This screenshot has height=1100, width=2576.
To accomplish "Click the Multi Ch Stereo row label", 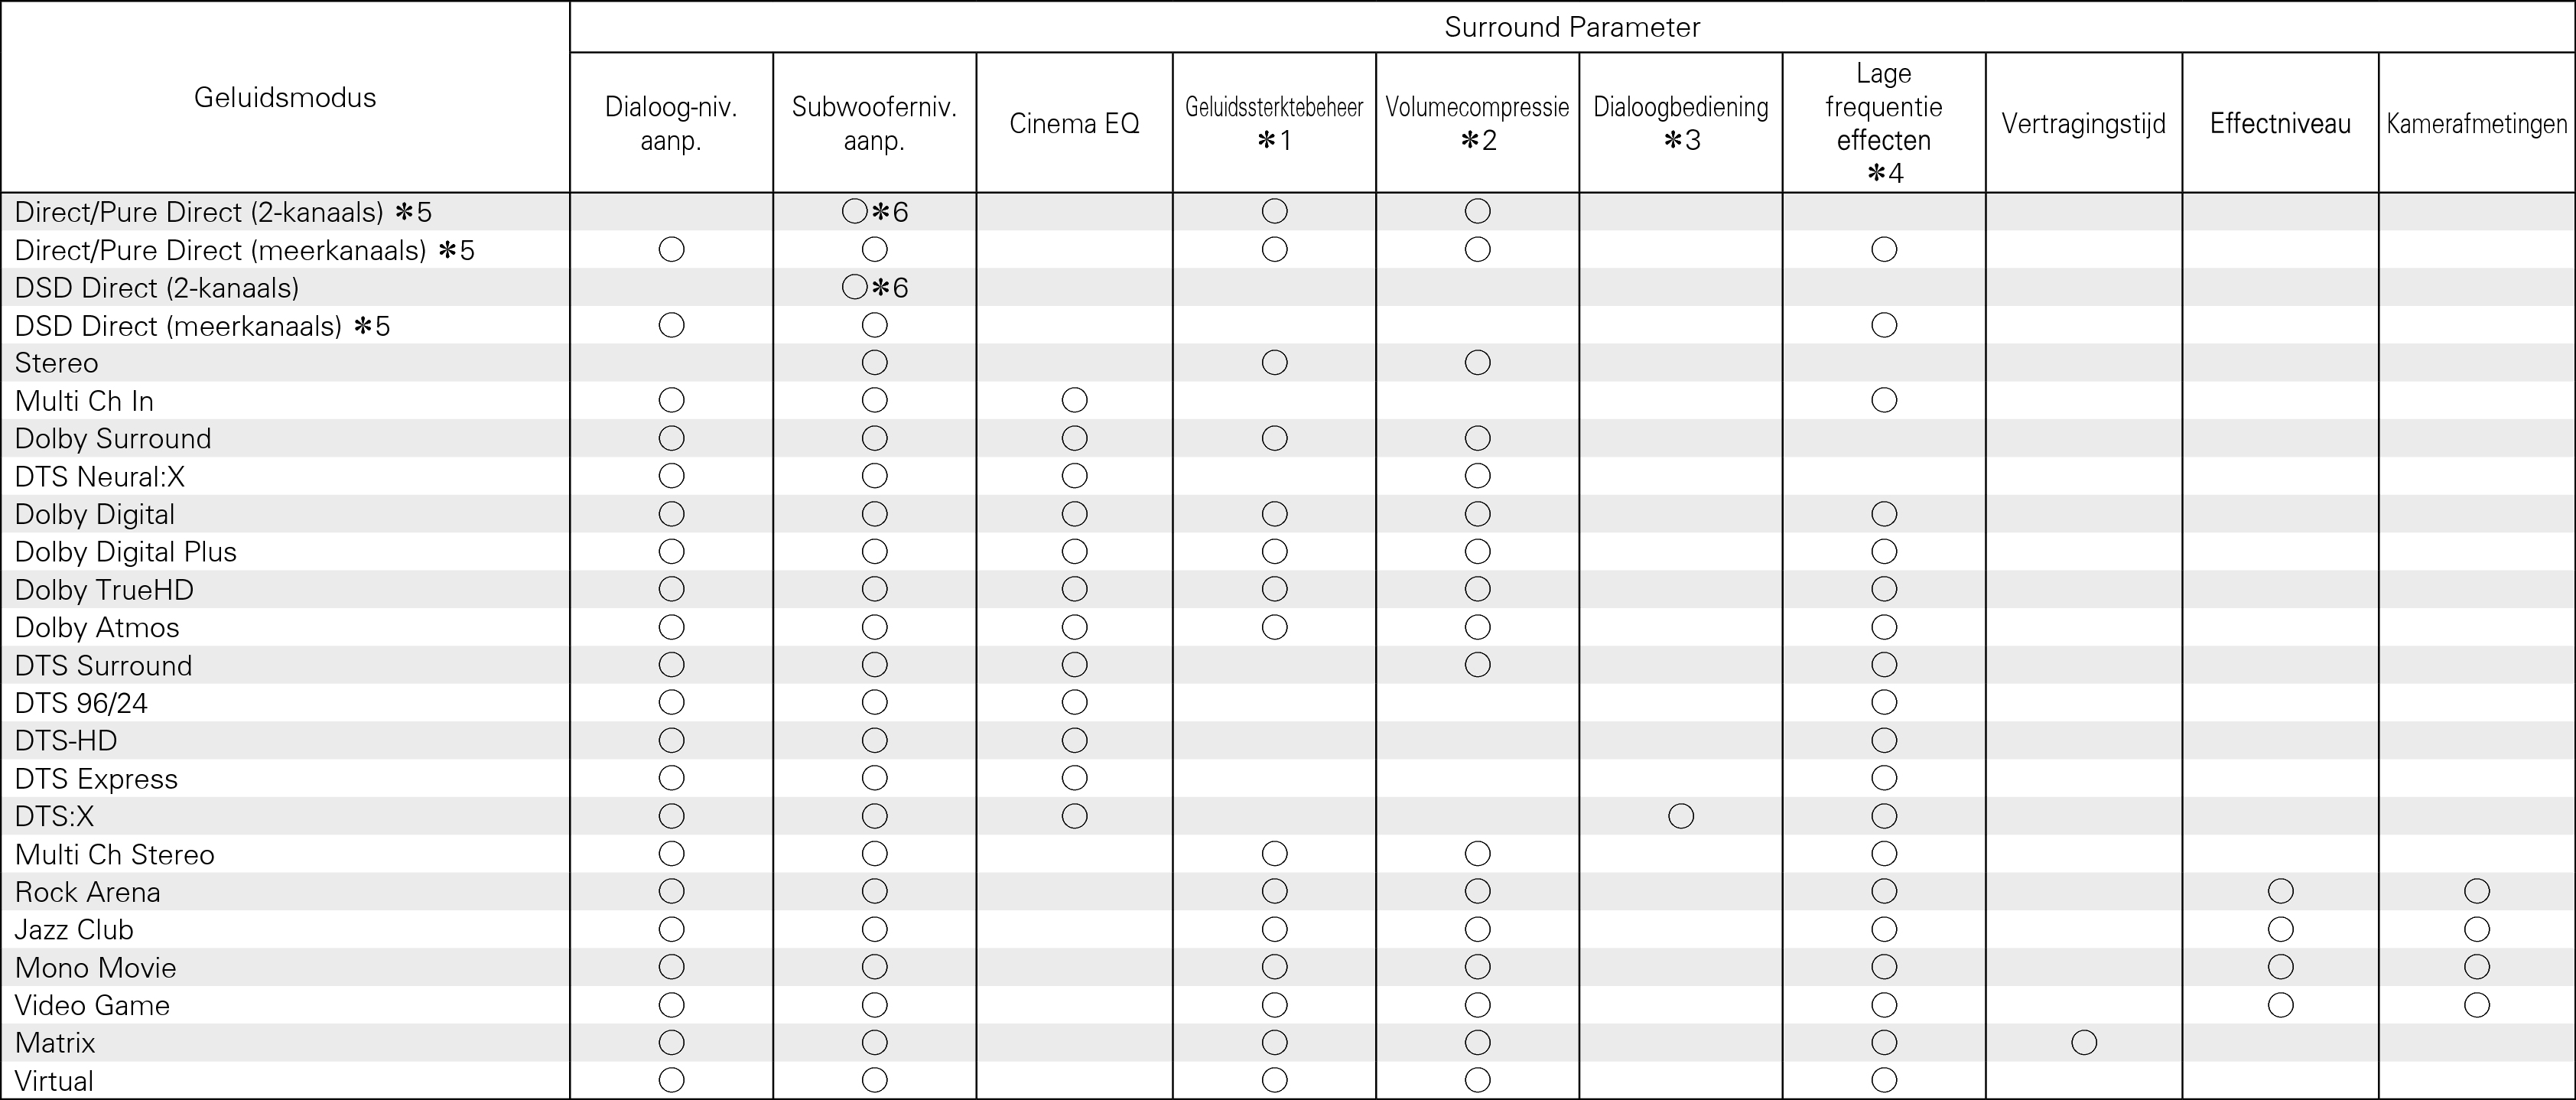I will tap(115, 855).
